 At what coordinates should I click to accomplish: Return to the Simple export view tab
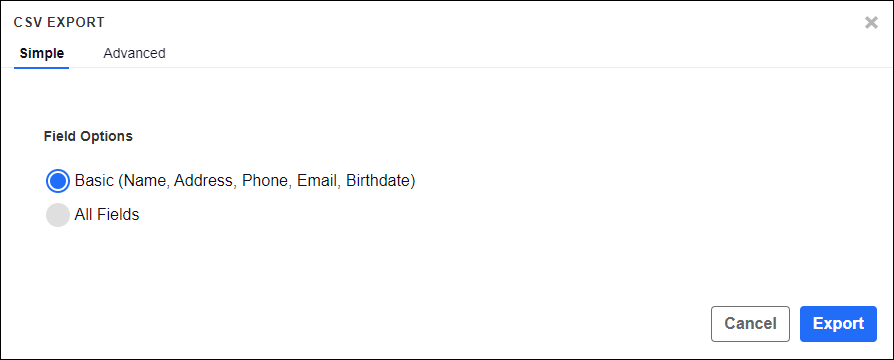pos(42,53)
